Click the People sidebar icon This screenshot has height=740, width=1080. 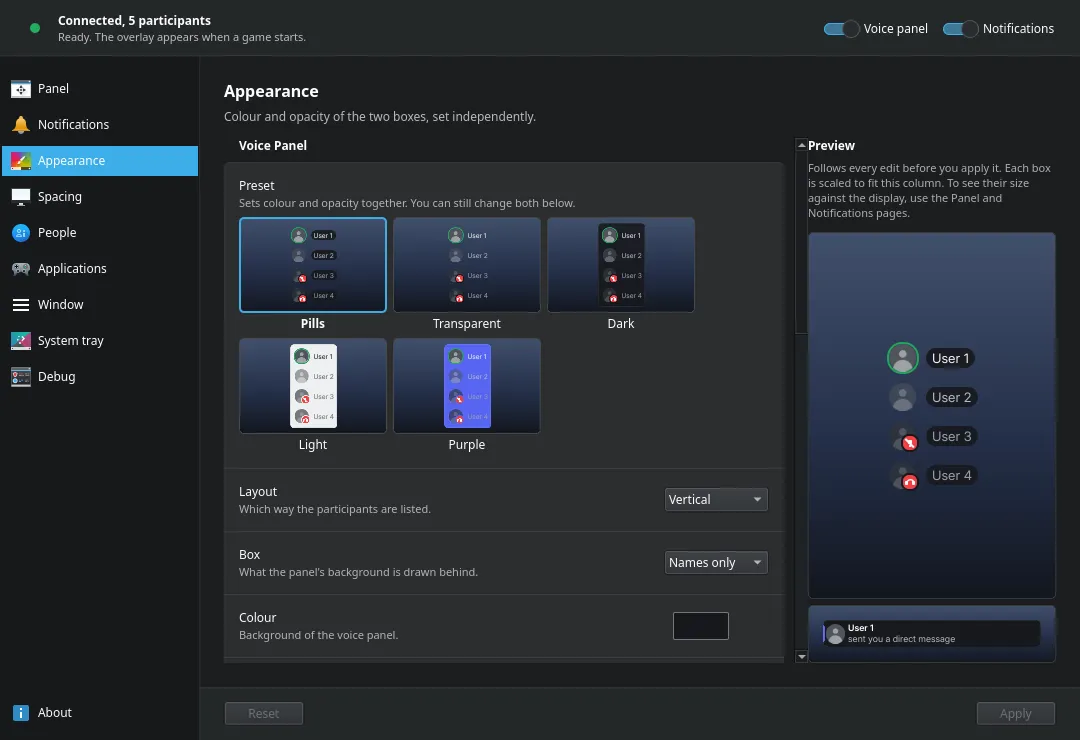coord(21,233)
